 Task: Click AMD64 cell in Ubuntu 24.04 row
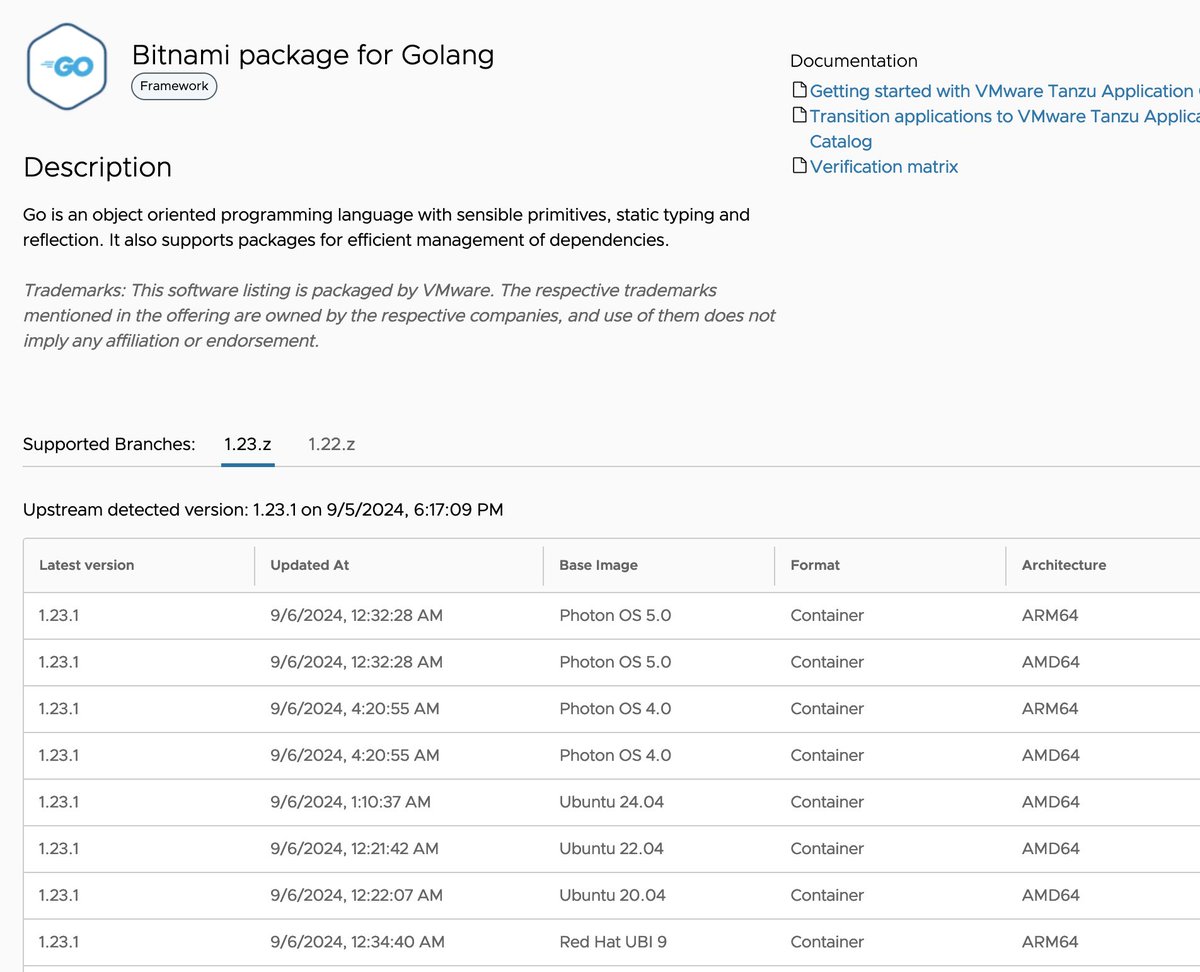(1050, 802)
